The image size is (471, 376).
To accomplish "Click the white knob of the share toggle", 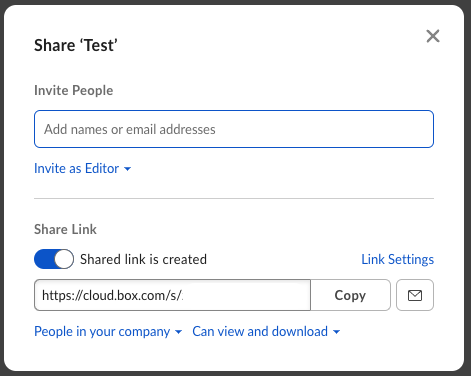I will coord(64,259).
